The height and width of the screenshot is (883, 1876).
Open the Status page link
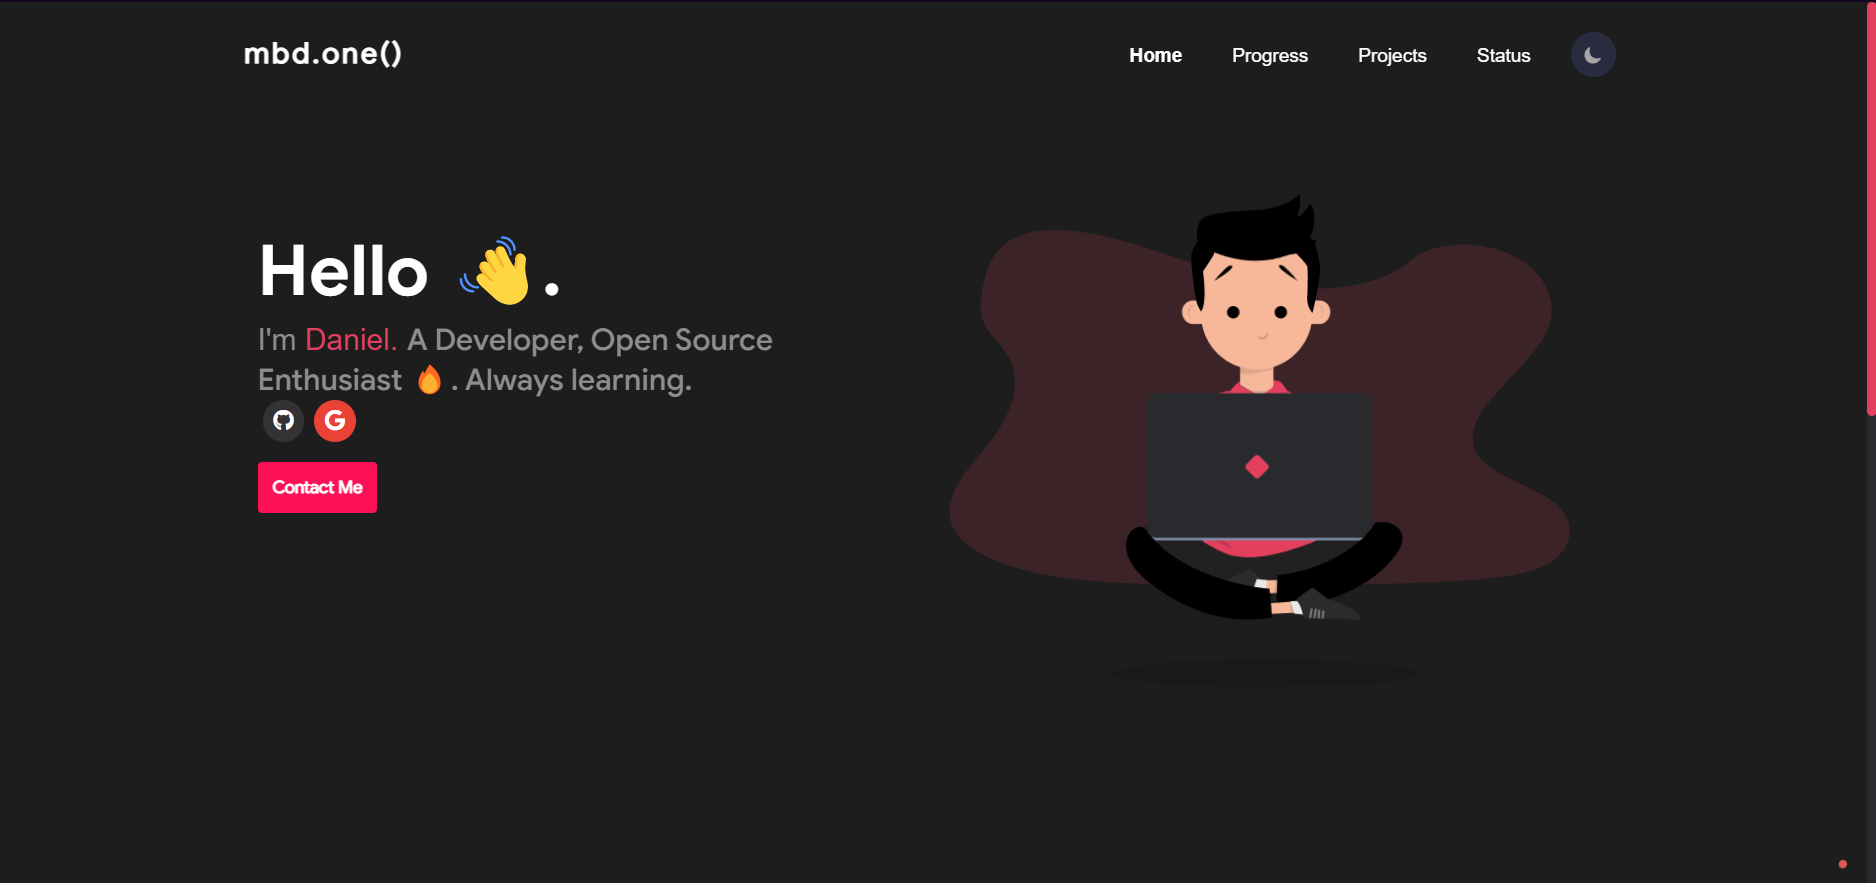pyautogui.click(x=1503, y=56)
